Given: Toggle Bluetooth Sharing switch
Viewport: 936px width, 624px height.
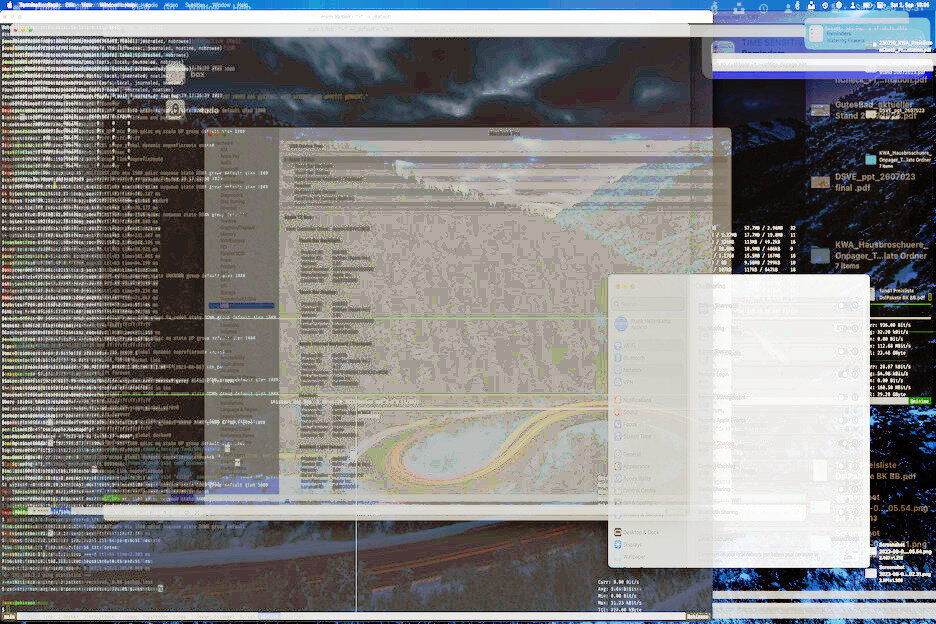Looking at the screenshot, I should 842,512.
